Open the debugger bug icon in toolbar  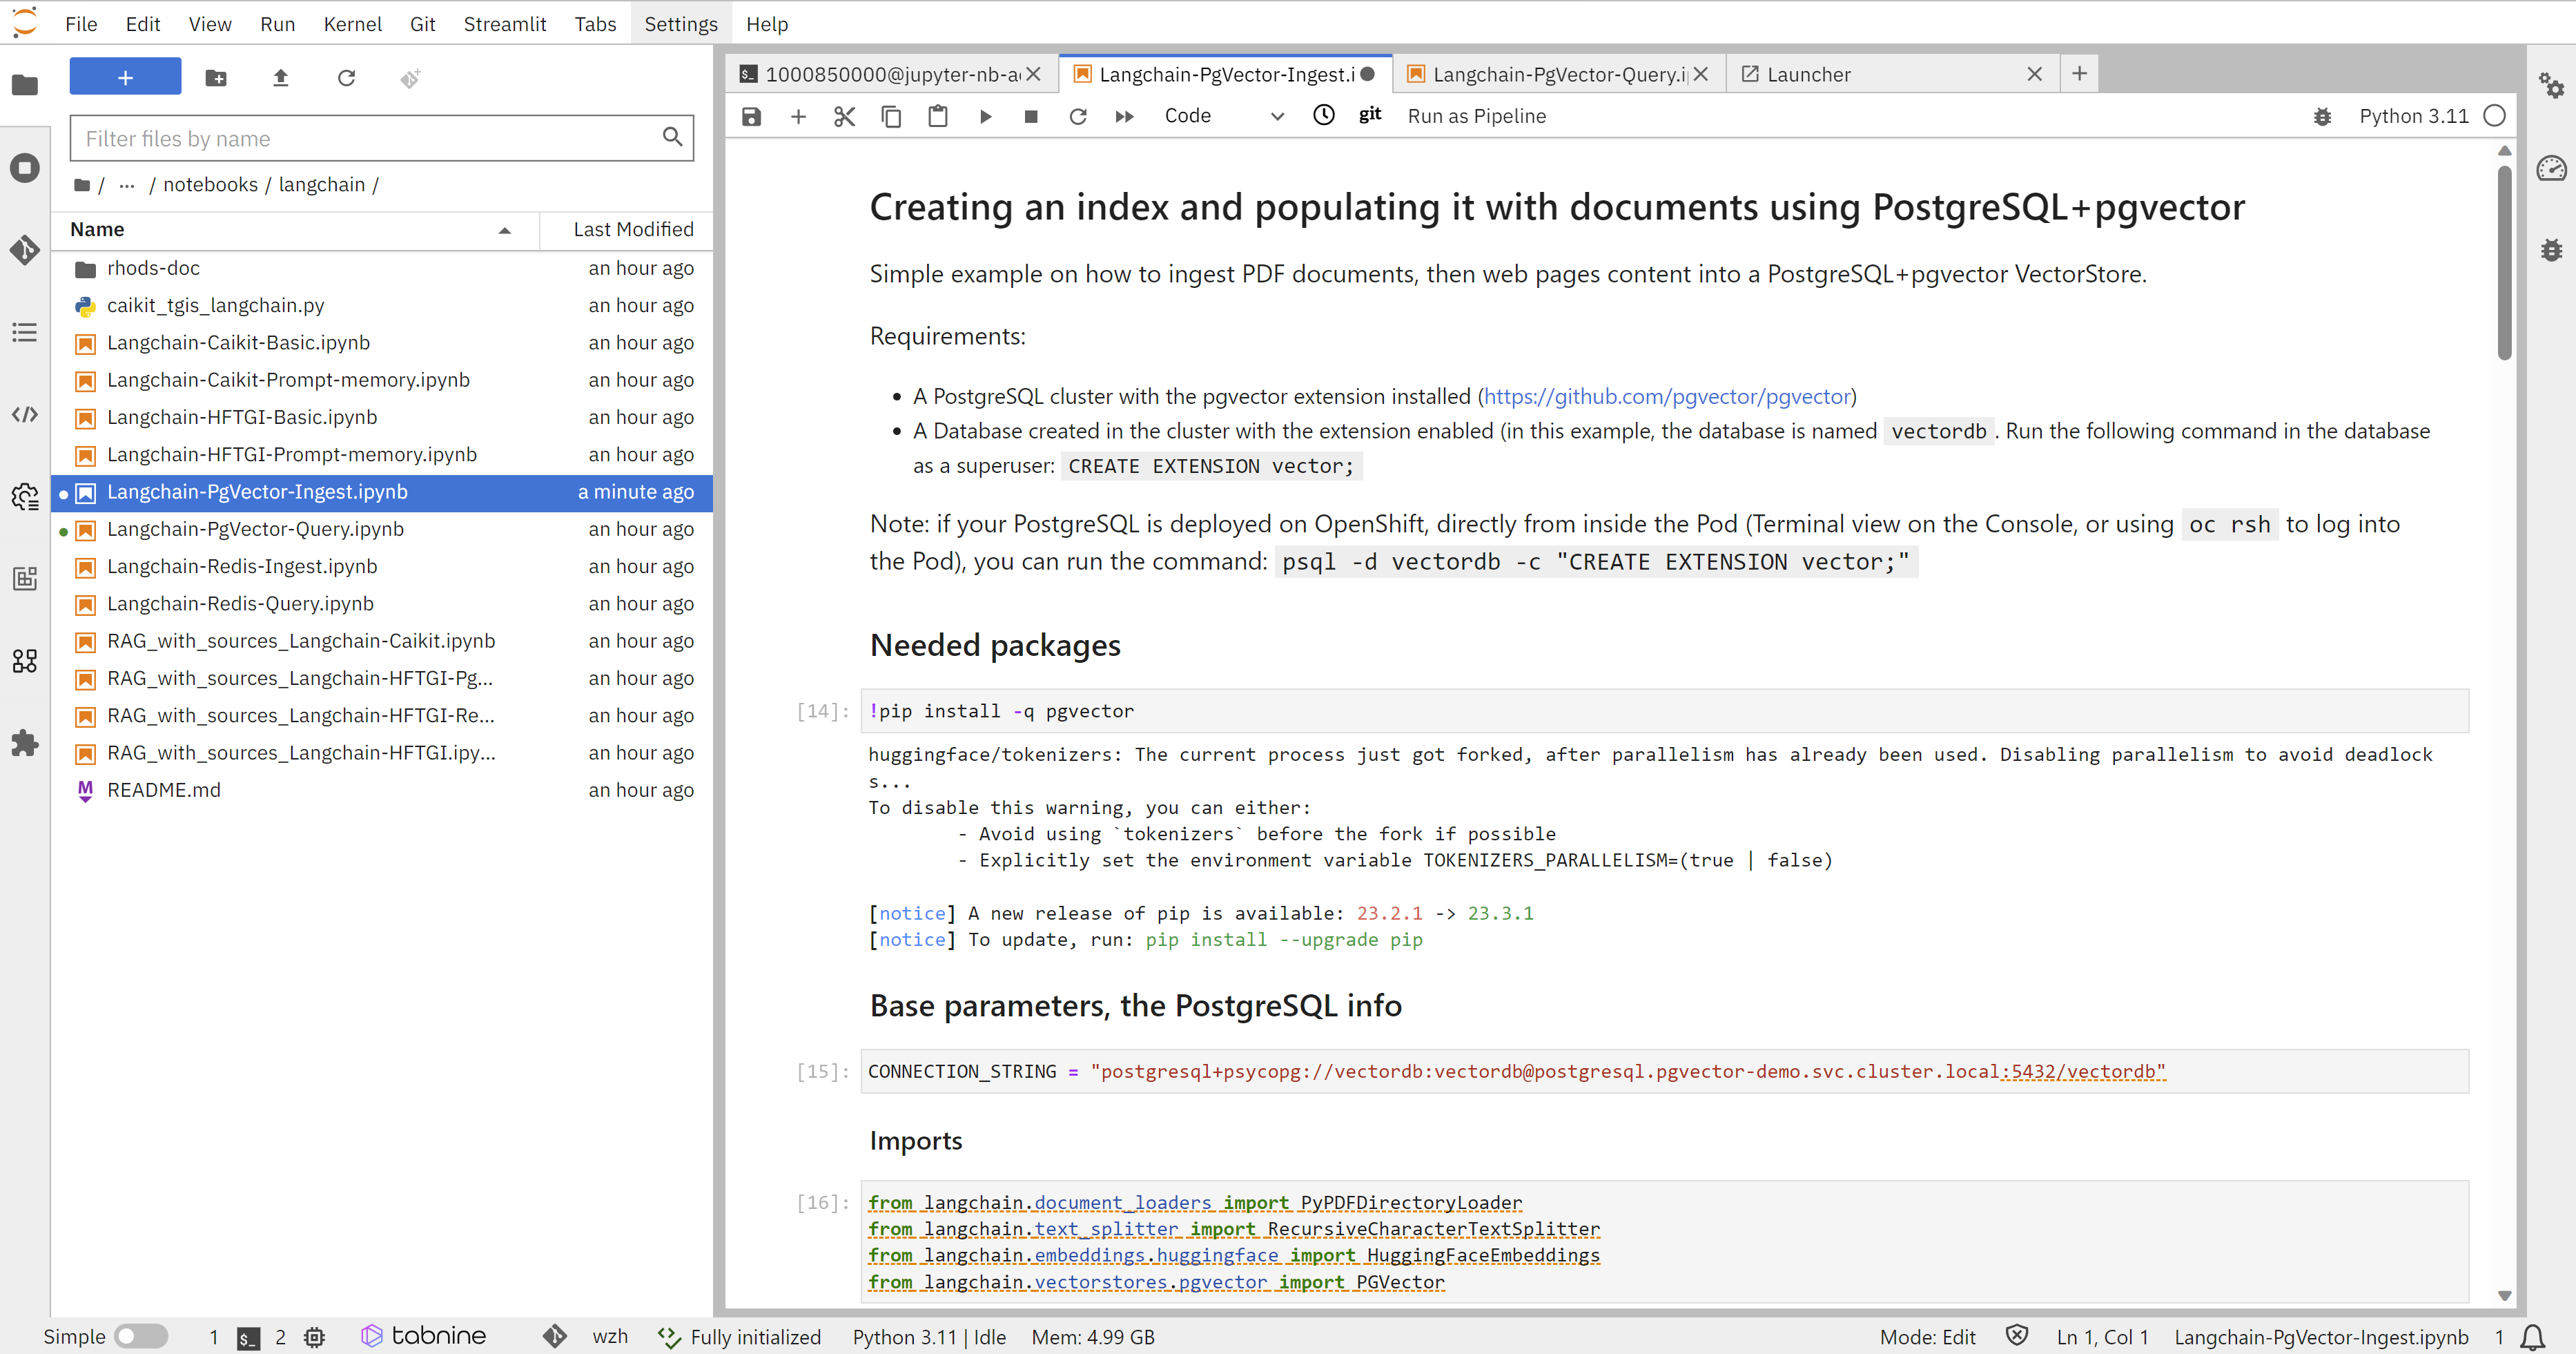coord(2322,116)
